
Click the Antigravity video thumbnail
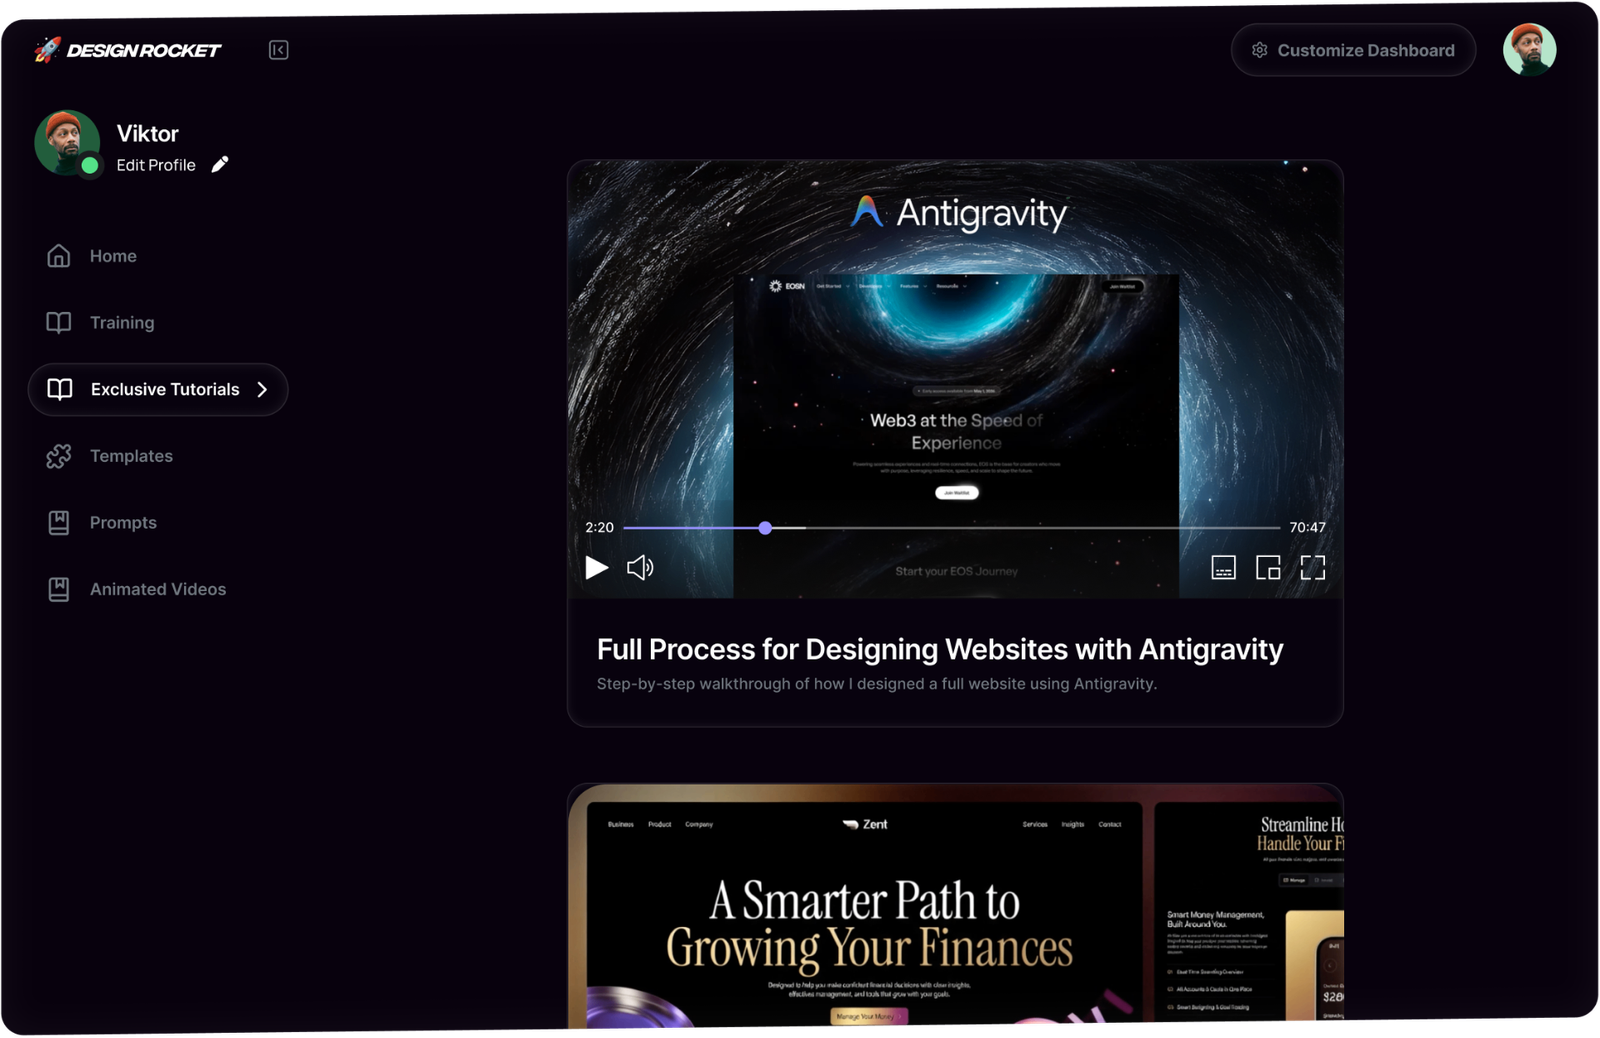tap(955, 379)
